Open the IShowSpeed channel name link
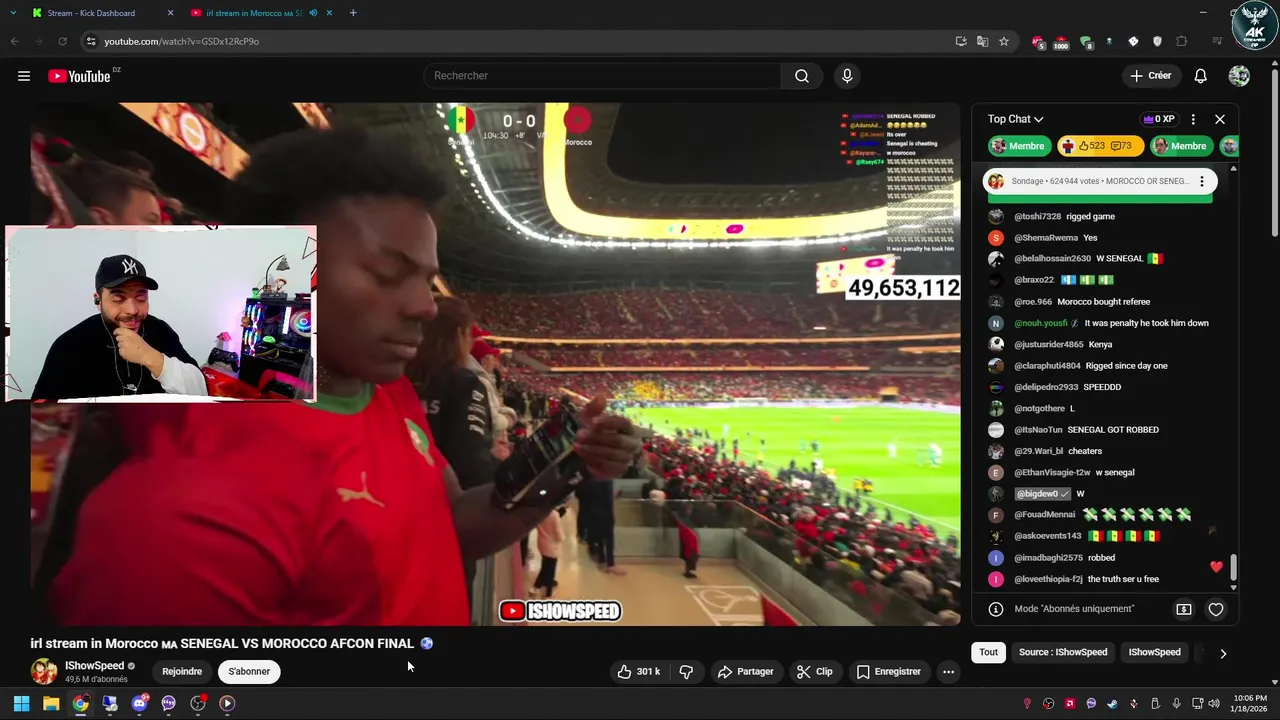The image size is (1280, 720). point(95,666)
